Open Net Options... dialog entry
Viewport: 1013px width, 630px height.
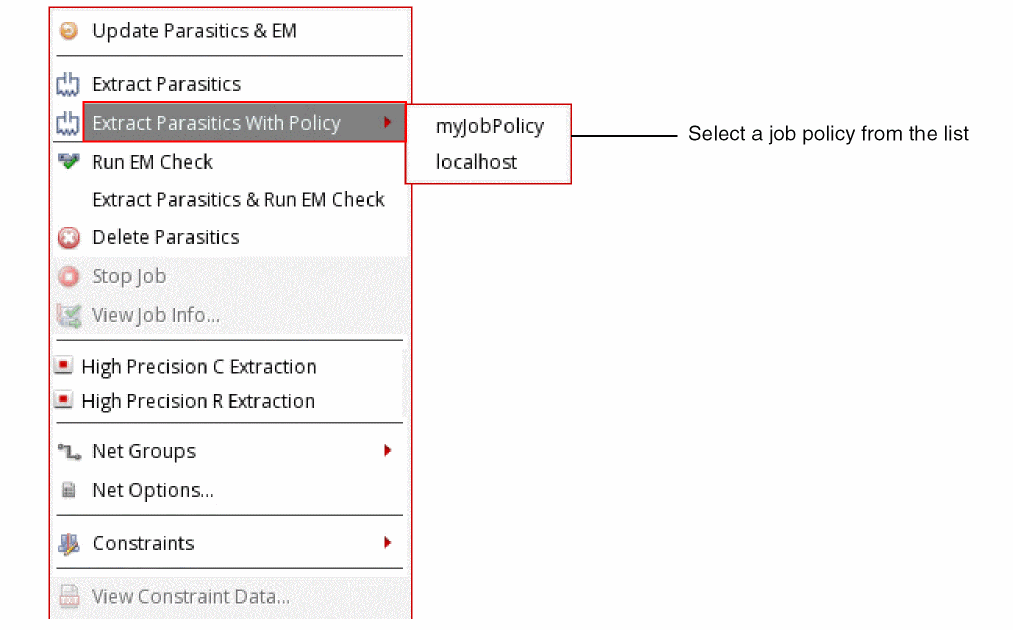[152, 491]
